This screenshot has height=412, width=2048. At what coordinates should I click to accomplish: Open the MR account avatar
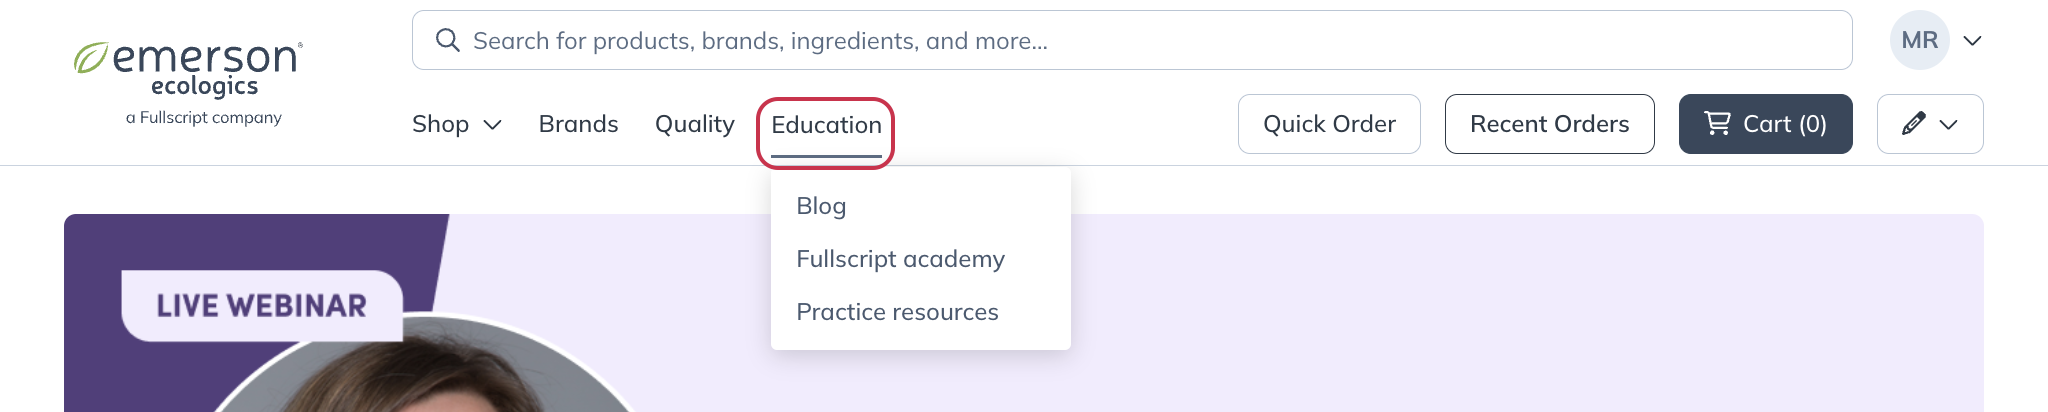point(1919,40)
